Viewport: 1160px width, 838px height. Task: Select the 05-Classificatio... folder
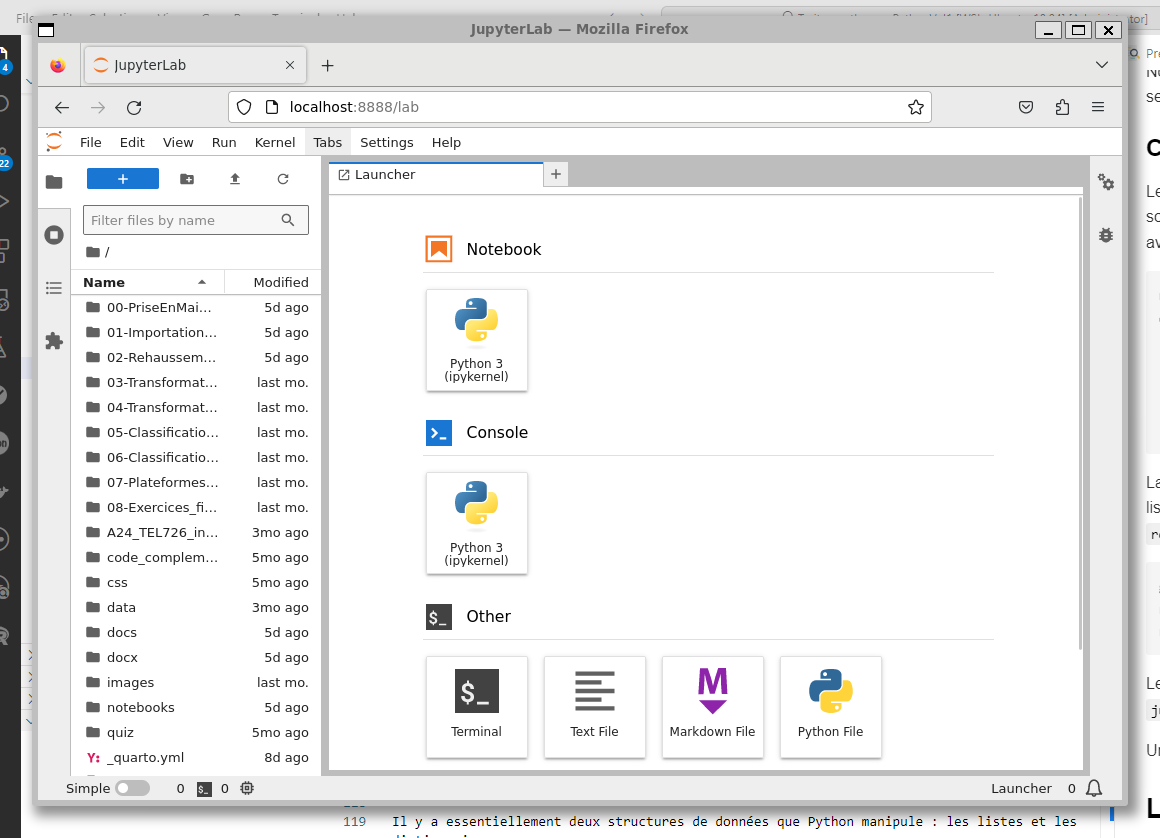pos(197,433)
